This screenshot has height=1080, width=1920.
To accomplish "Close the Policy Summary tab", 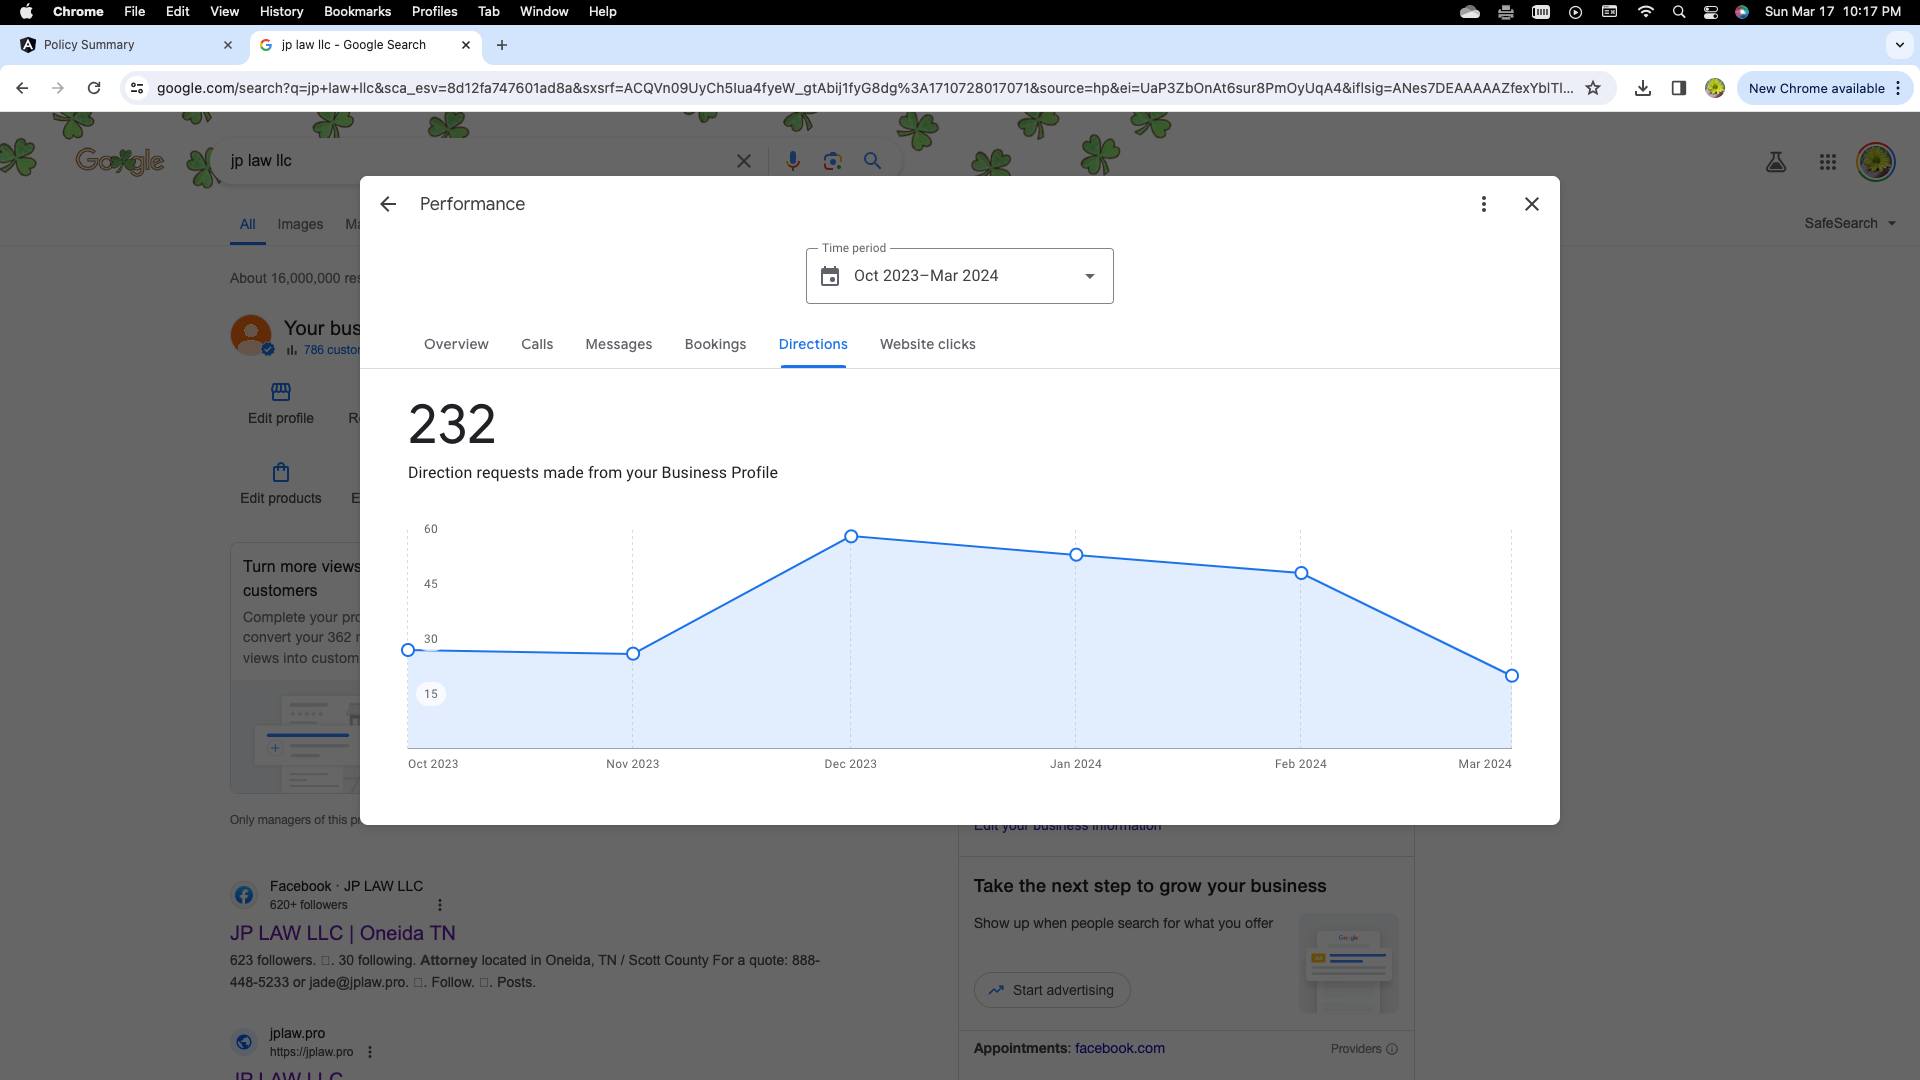I will tap(228, 45).
